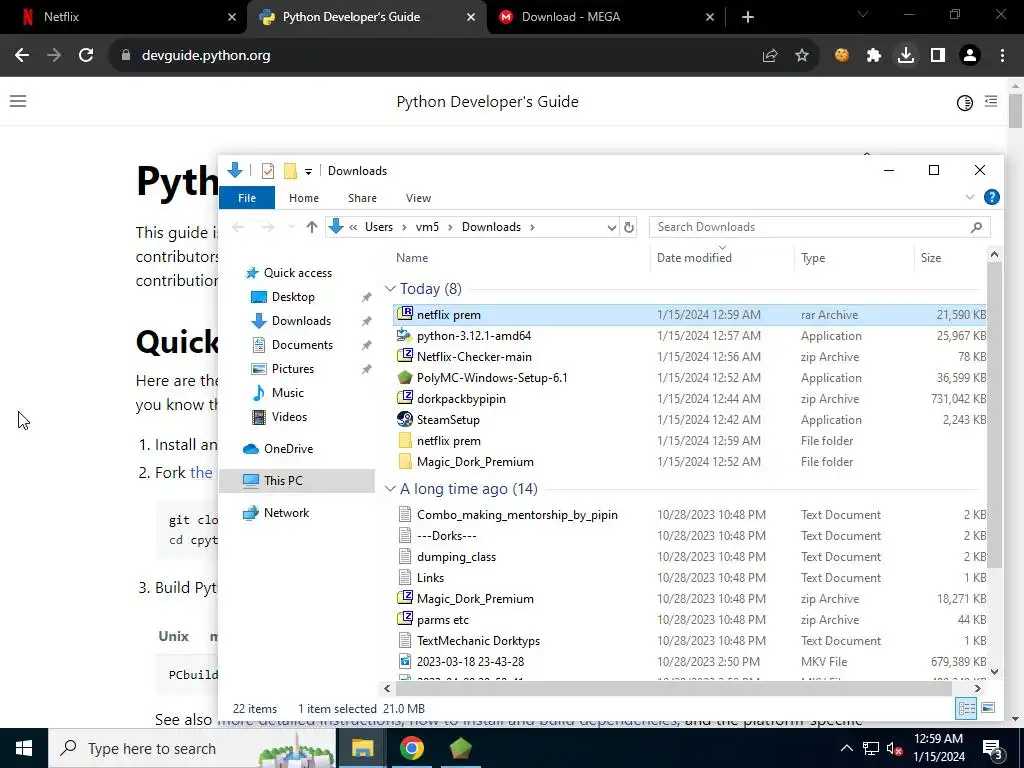Click New Folder quick access toolbar icon

(x=290, y=171)
